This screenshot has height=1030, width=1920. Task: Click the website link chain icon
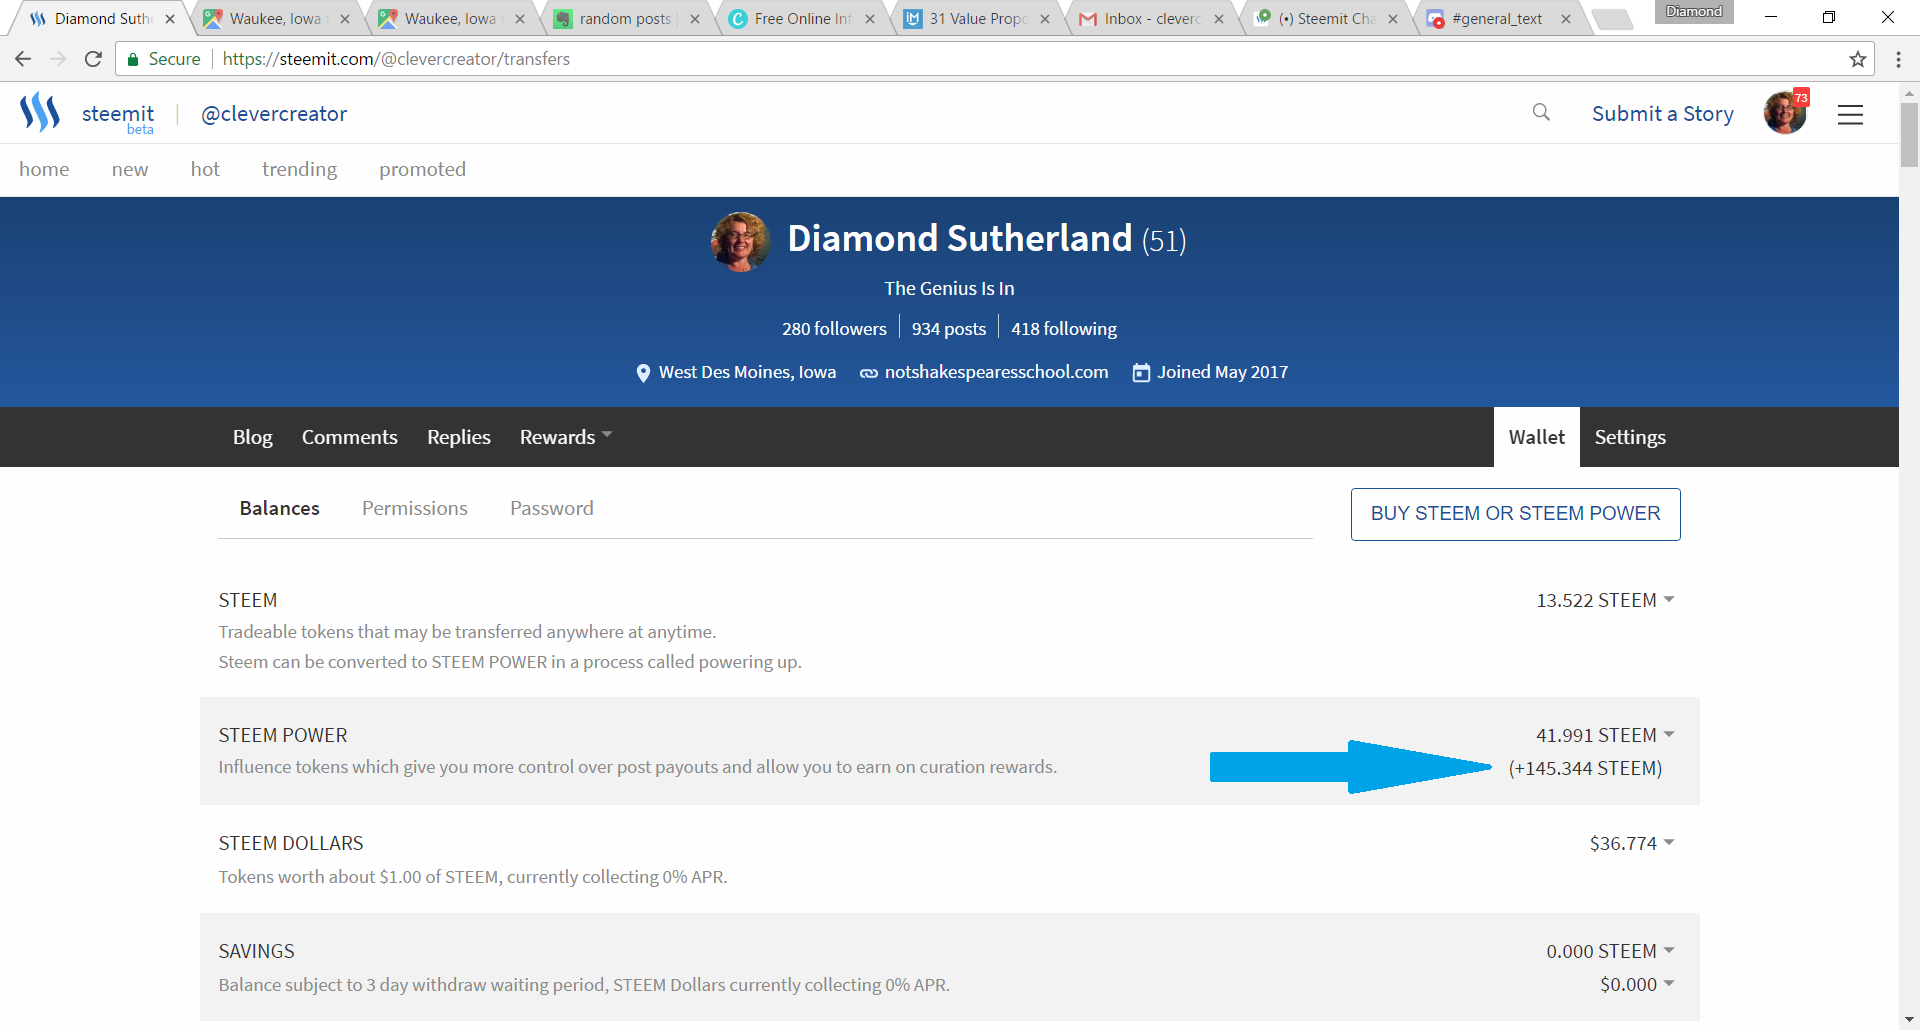coord(869,373)
